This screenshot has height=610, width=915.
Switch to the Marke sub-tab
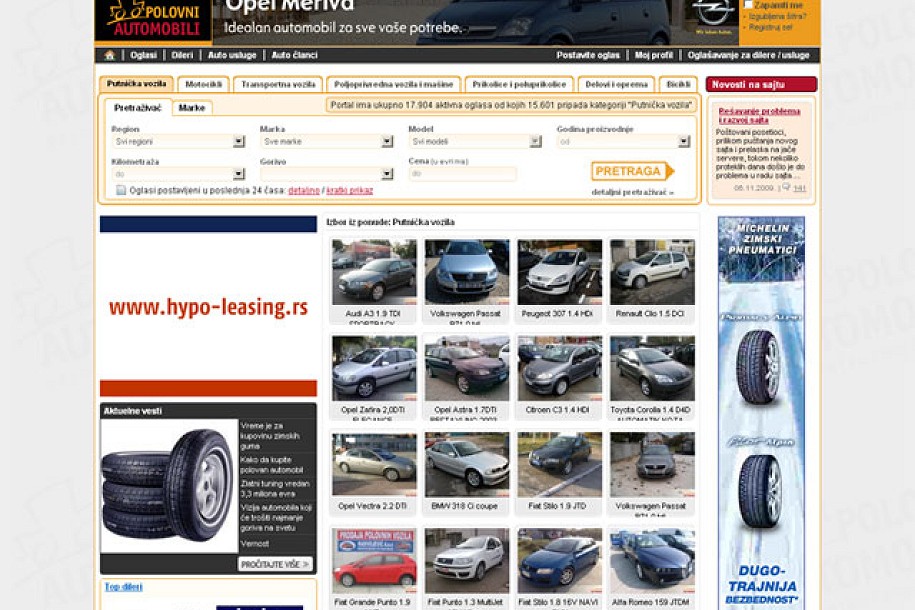click(192, 108)
